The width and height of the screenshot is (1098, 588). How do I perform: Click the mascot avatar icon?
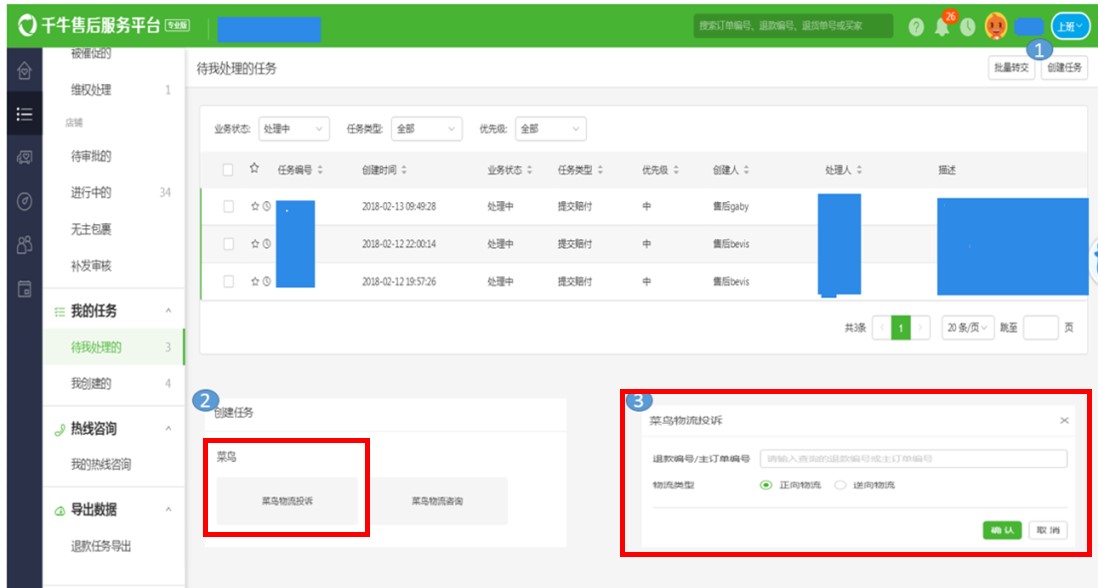point(995,27)
